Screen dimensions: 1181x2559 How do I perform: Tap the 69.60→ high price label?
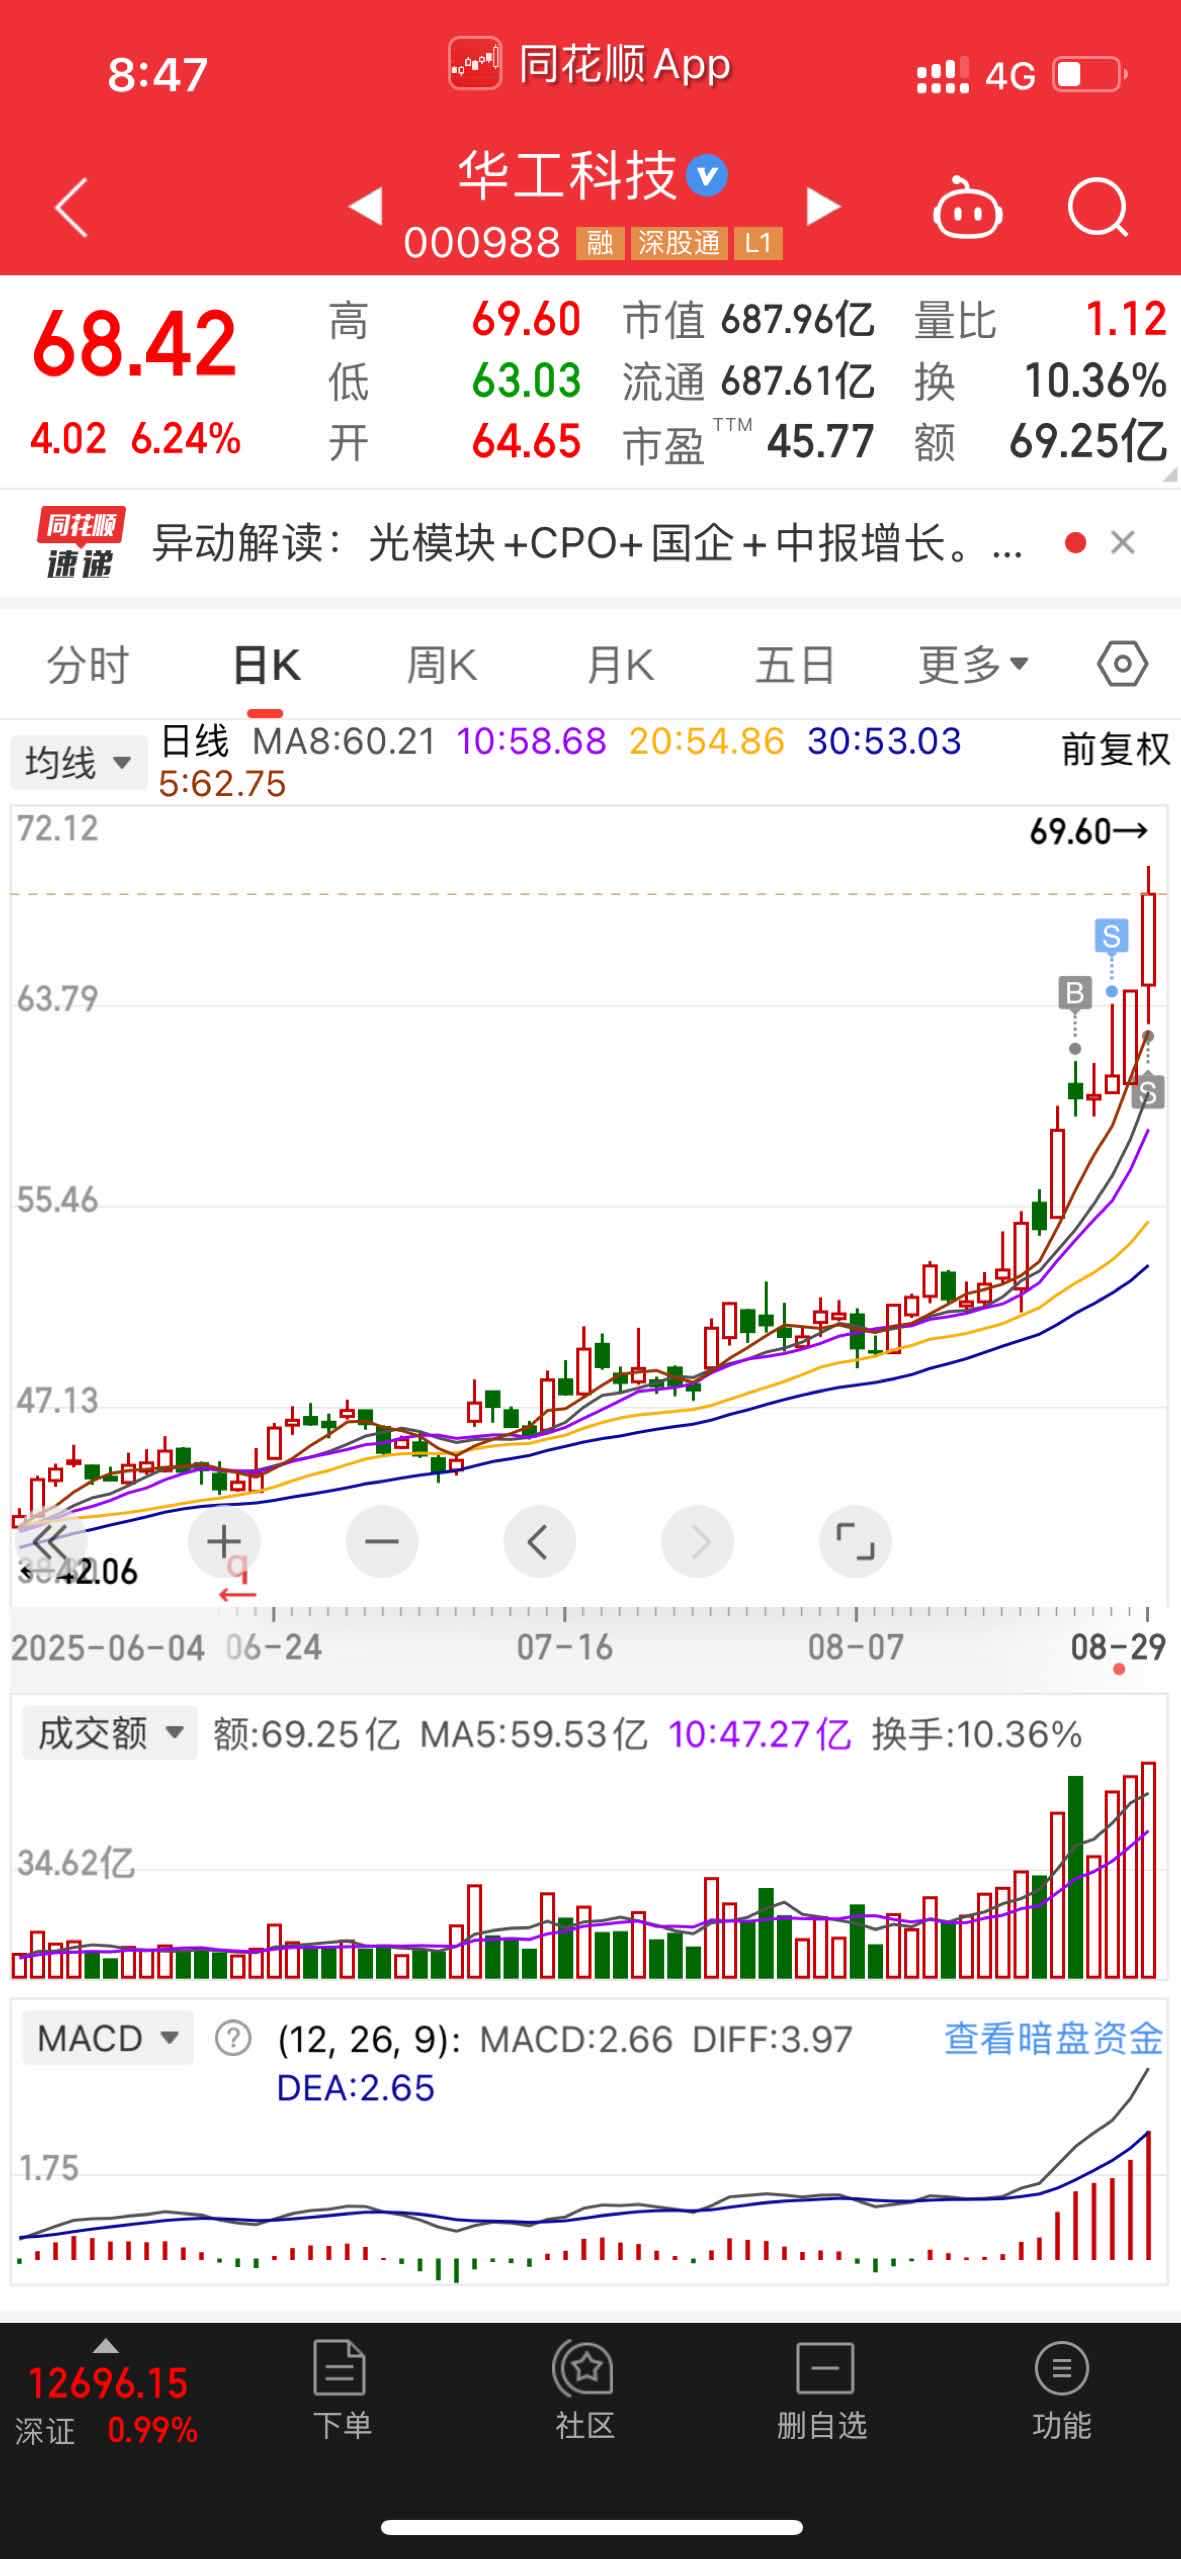(x=1088, y=831)
